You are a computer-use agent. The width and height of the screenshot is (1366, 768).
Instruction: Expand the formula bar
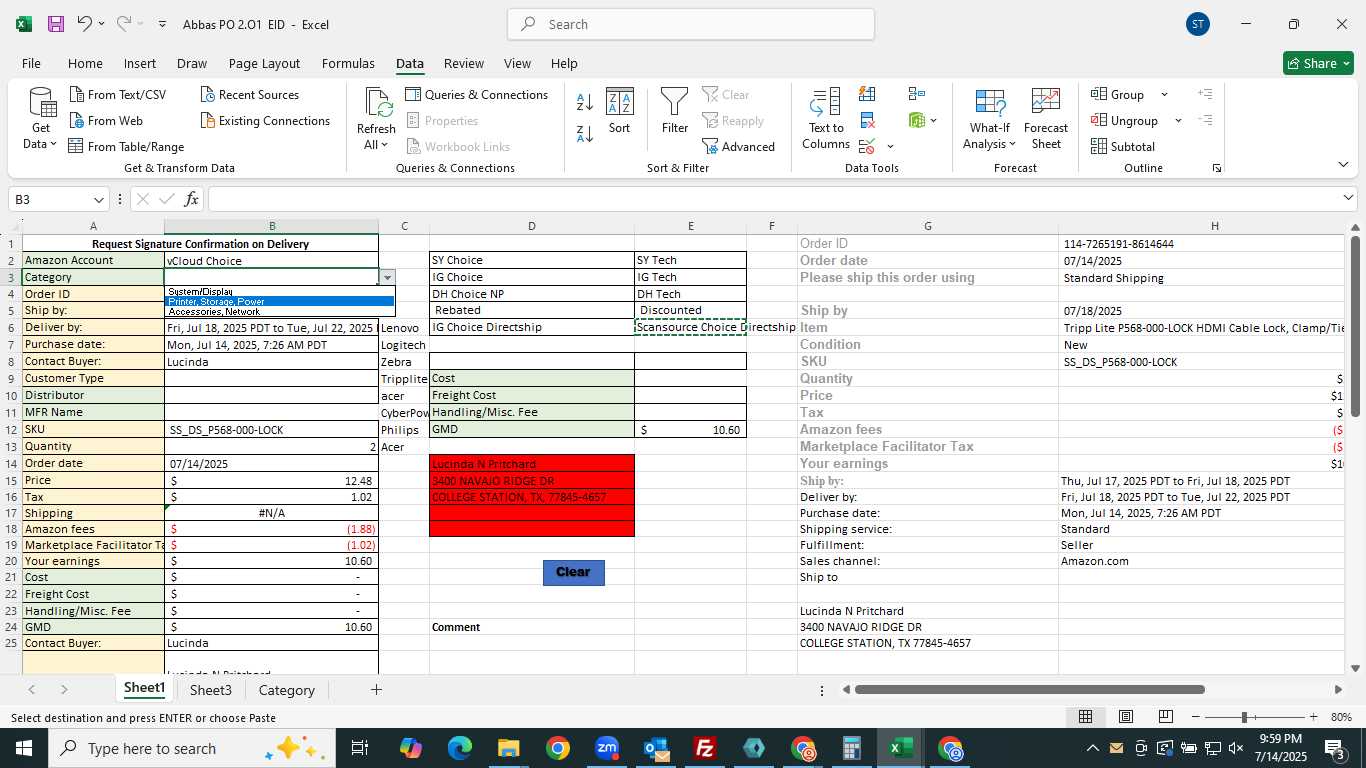pyautogui.click(x=1348, y=198)
